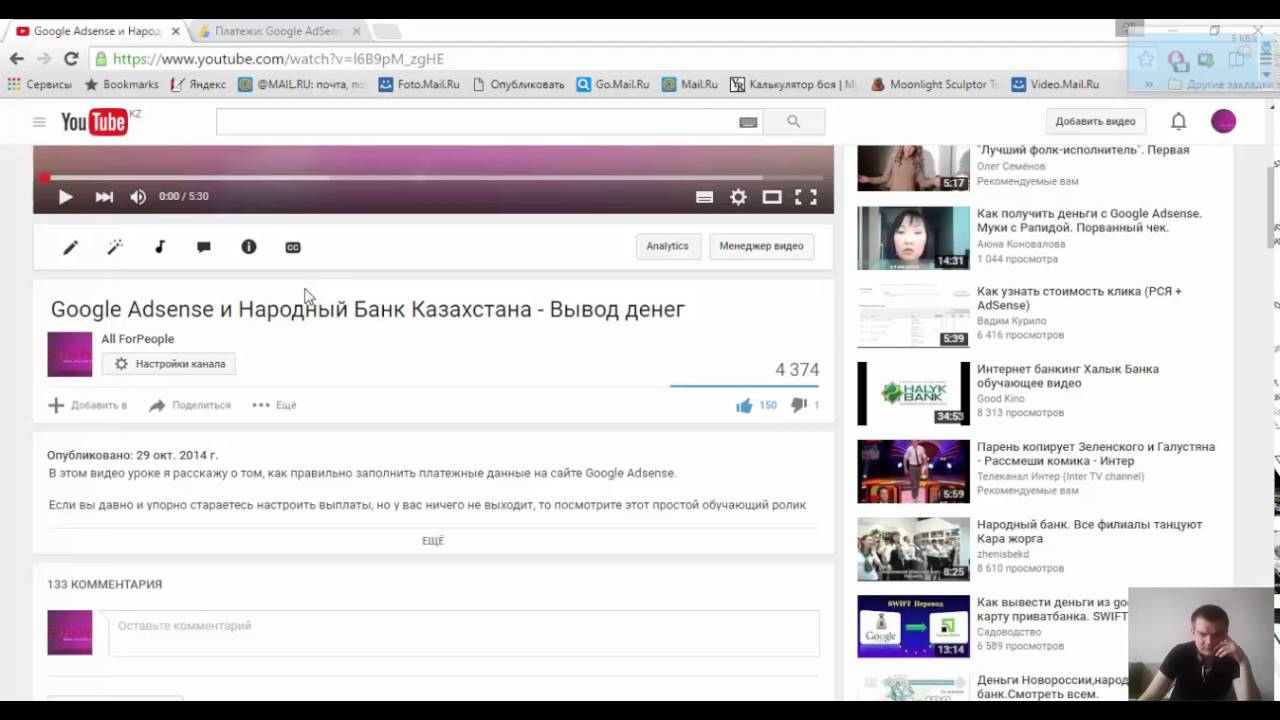1280x720 pixels.
Task: Open SWIFT Перевод video thumbnail
Action: [x=913, y=626]
